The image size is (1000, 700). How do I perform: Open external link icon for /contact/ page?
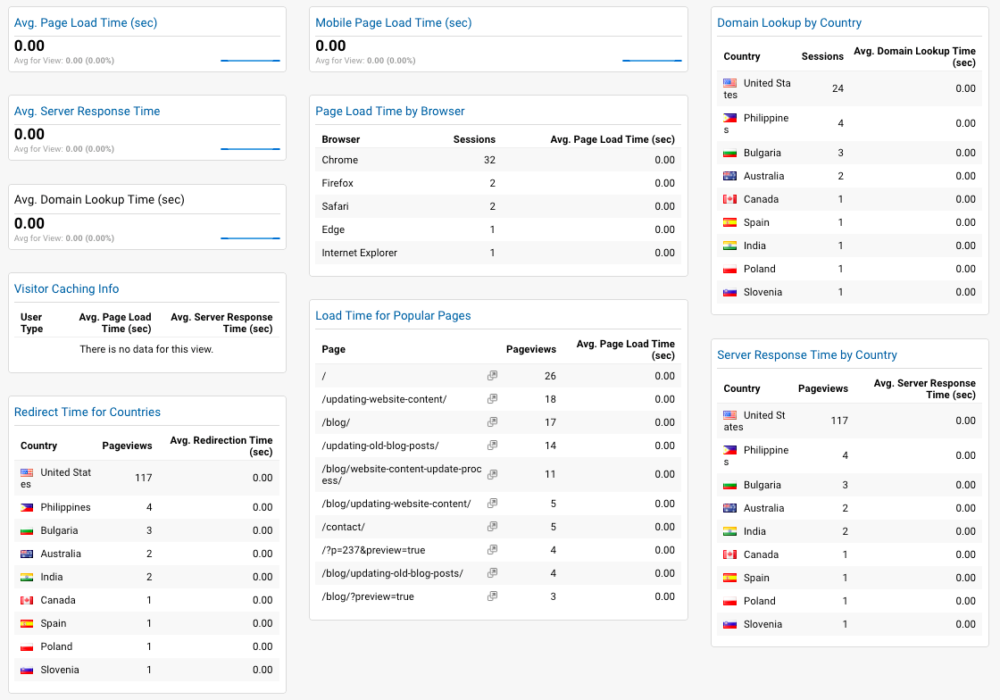pos(492,527)
